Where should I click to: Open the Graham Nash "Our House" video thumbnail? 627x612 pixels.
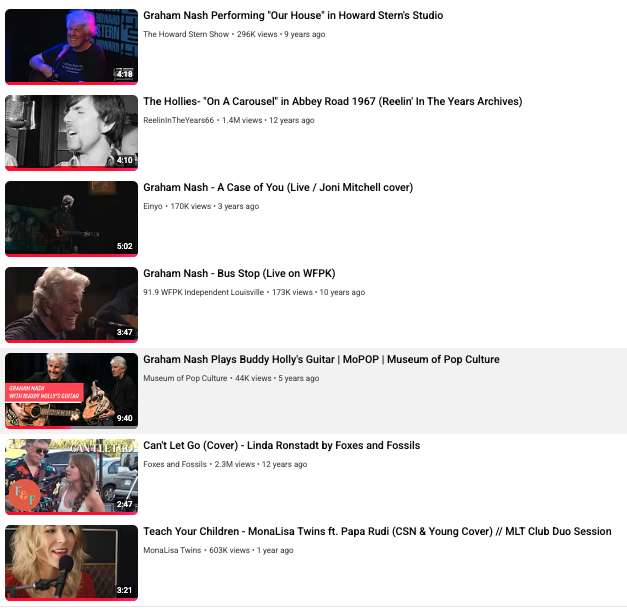pos(71,47)
